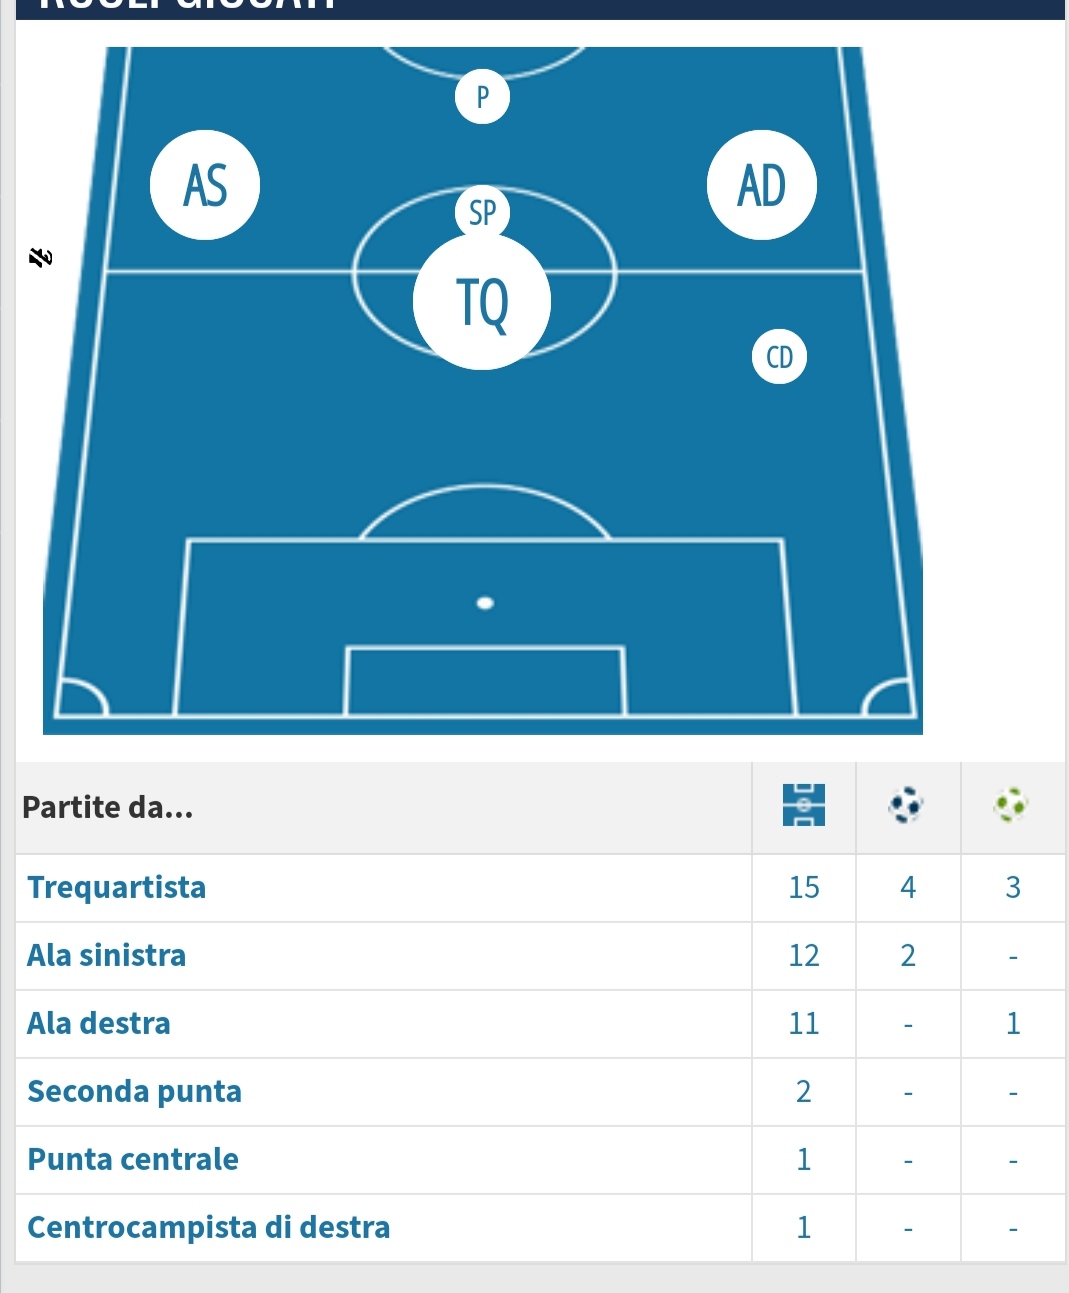Click the pitch icon column header
The image size is (1069, 1293).
[x=804, y=805]
